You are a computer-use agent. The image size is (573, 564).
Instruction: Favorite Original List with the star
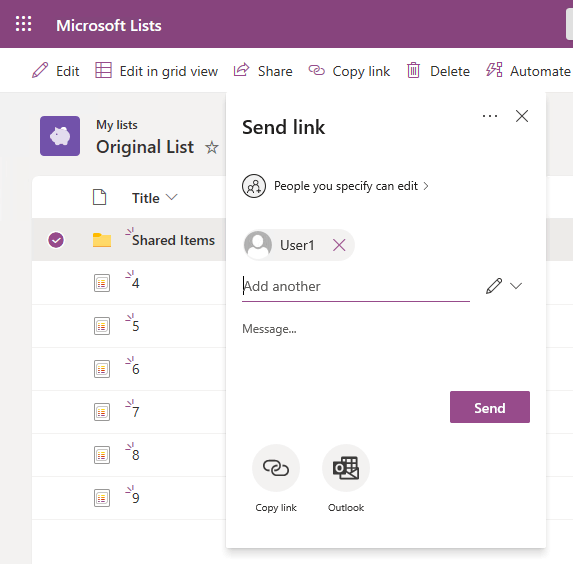212,147
